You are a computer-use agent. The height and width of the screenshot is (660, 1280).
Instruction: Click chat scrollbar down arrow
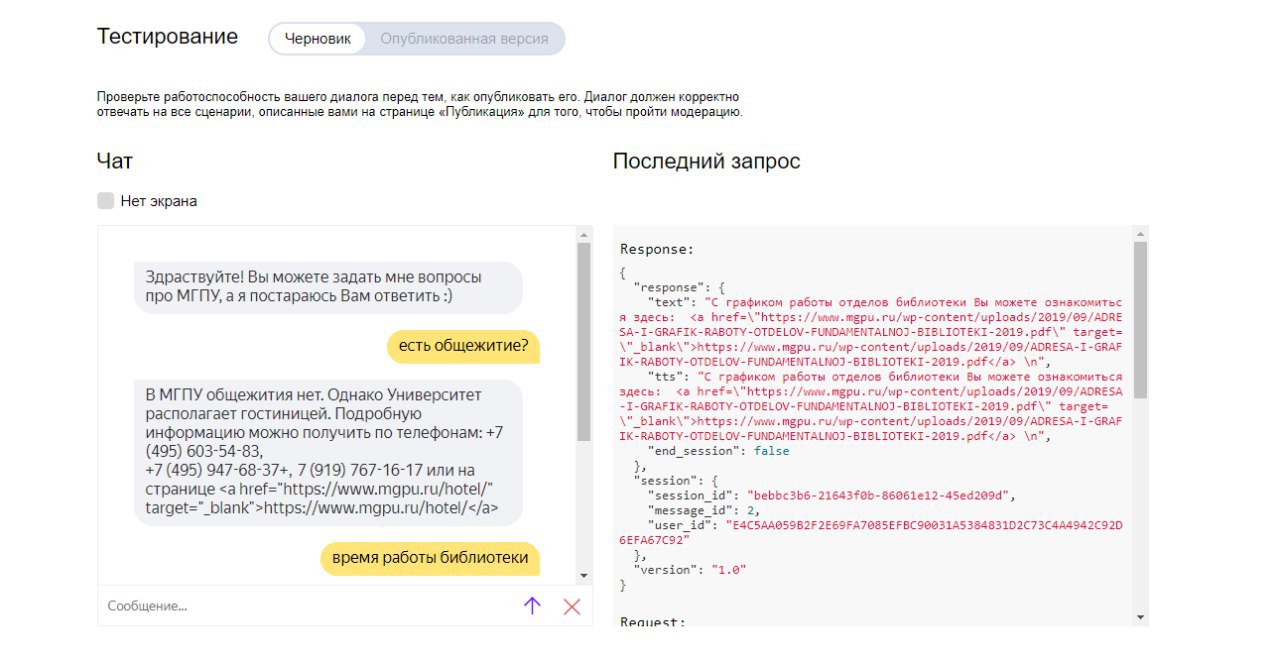[x=584, y=576]
